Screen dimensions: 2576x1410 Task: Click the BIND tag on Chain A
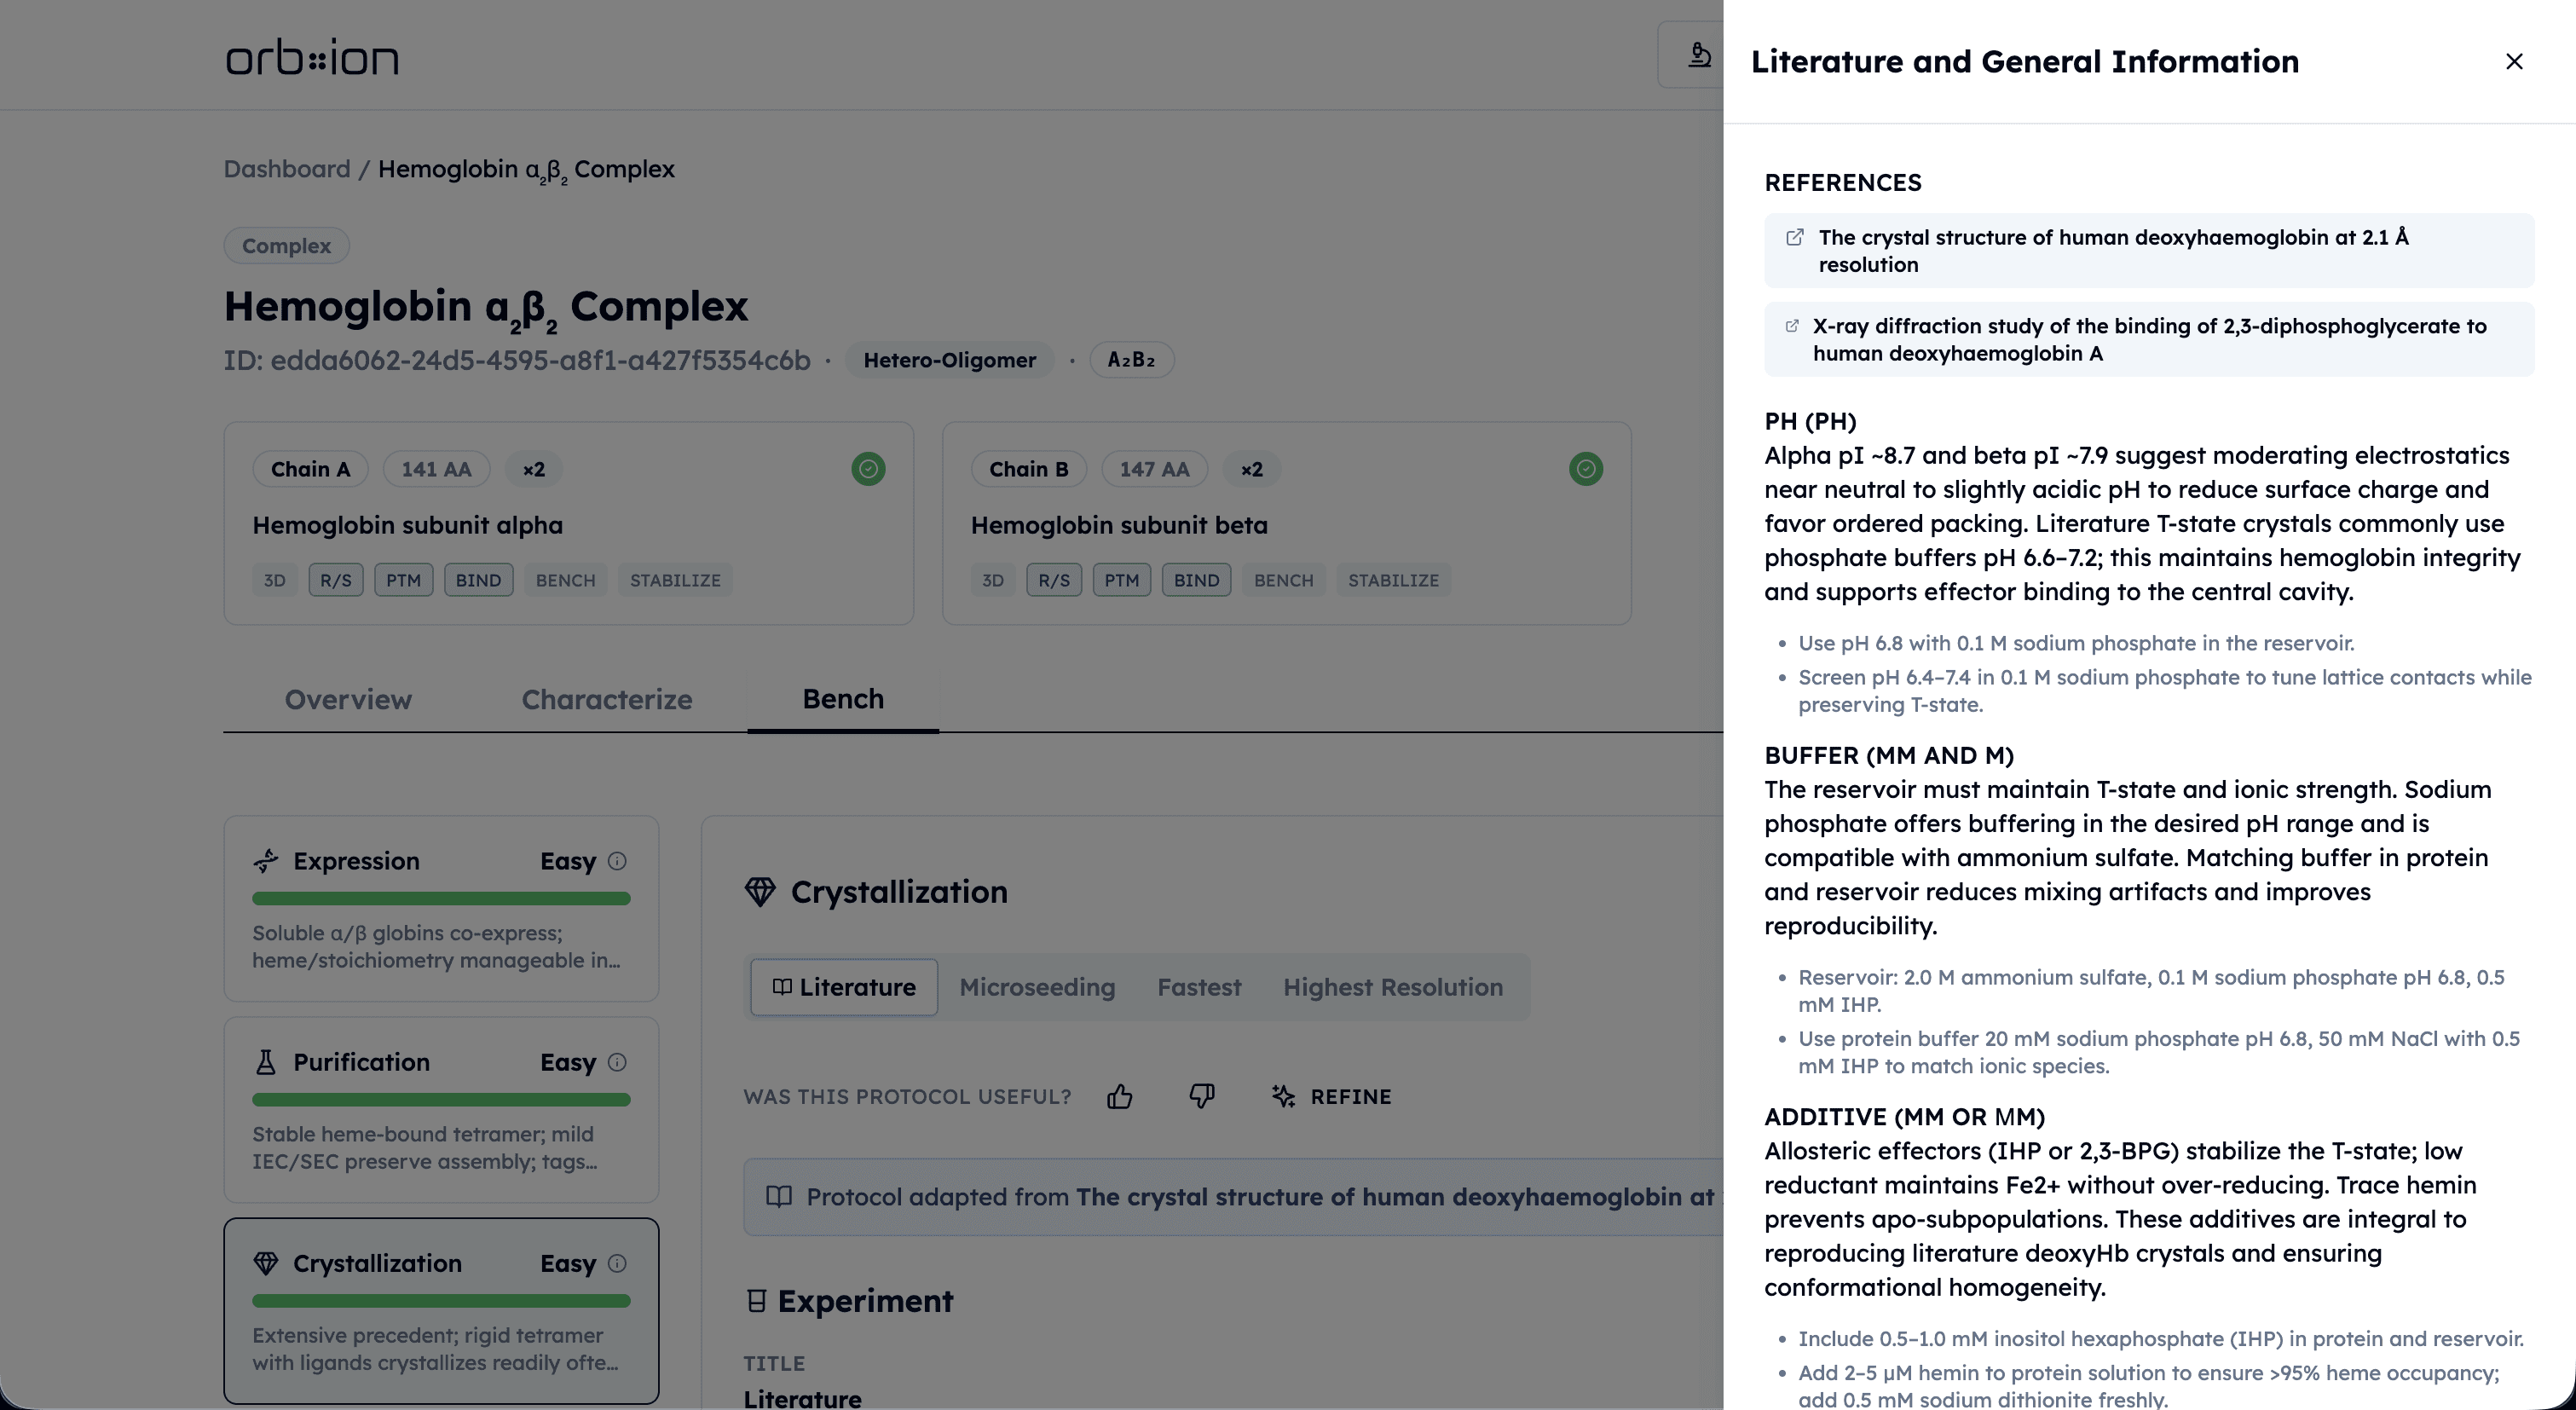pos(478,580)
